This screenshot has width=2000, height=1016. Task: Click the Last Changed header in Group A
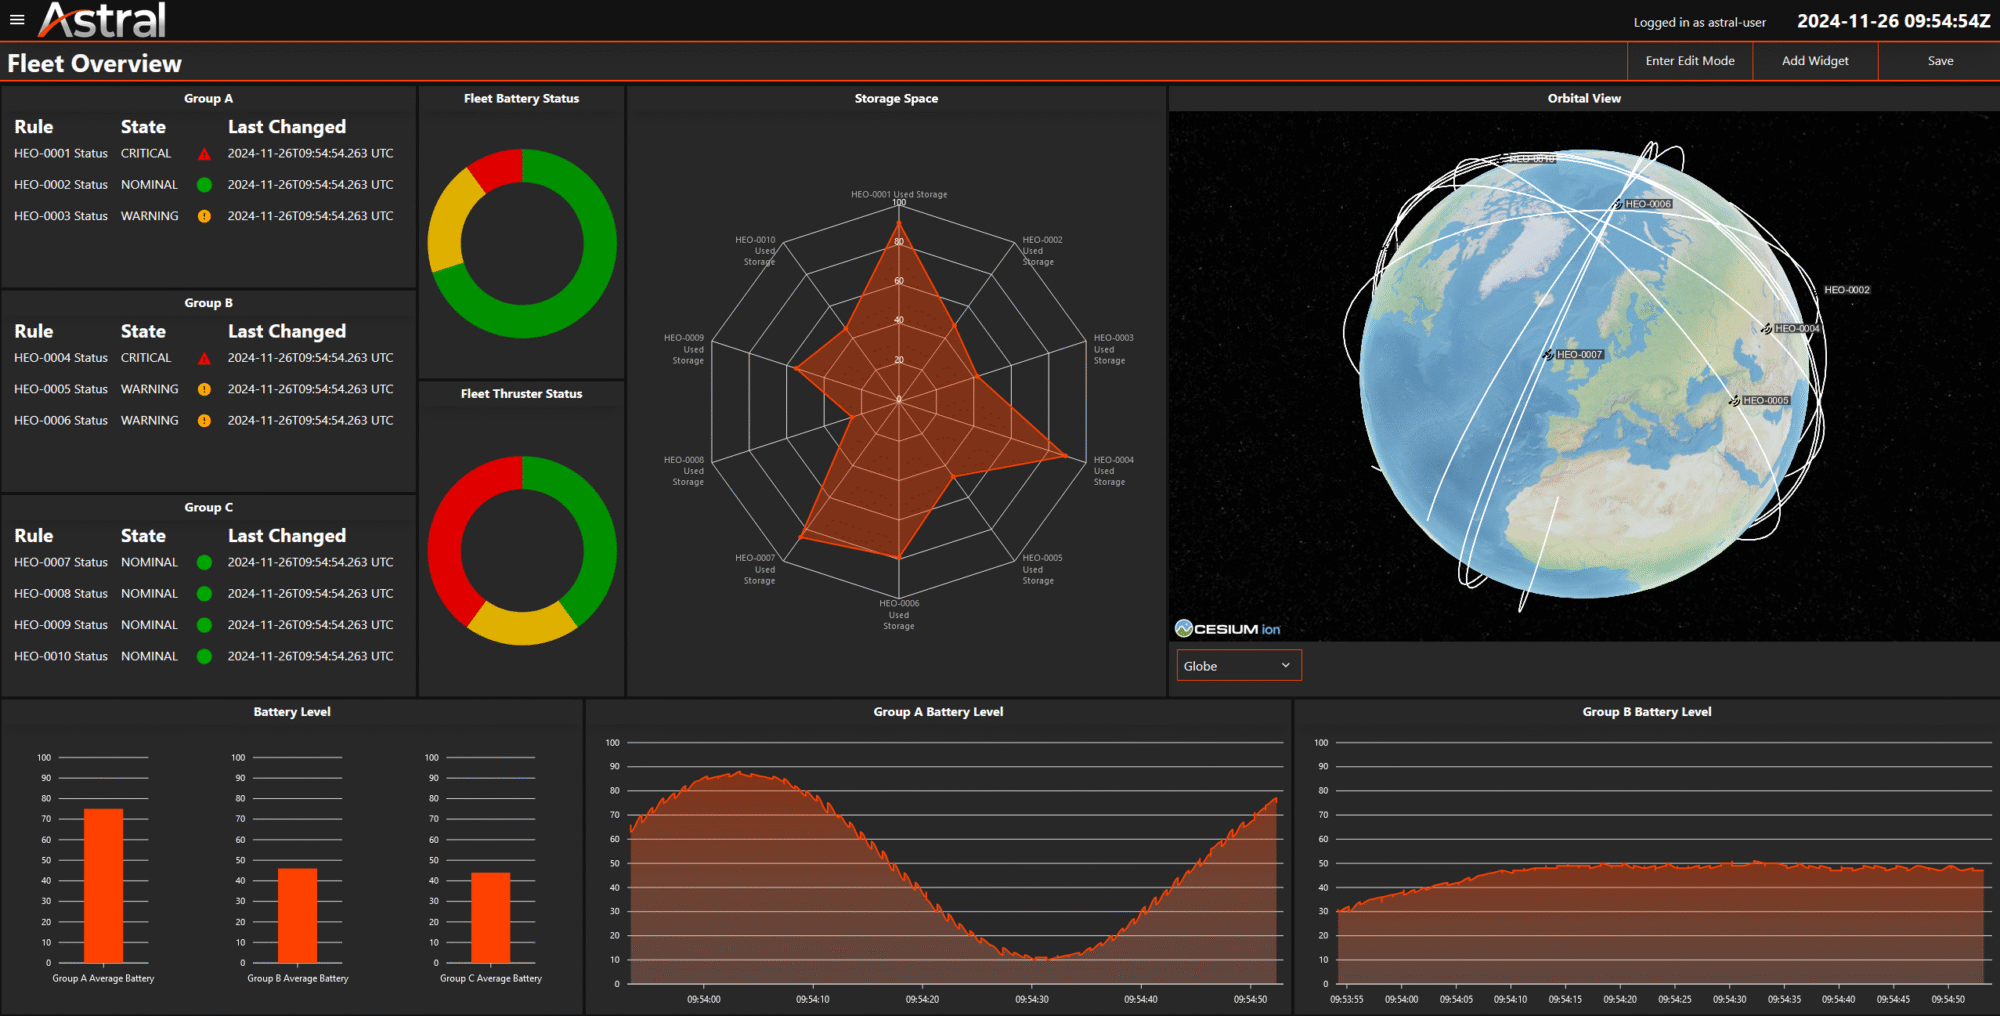coord(286,127)
